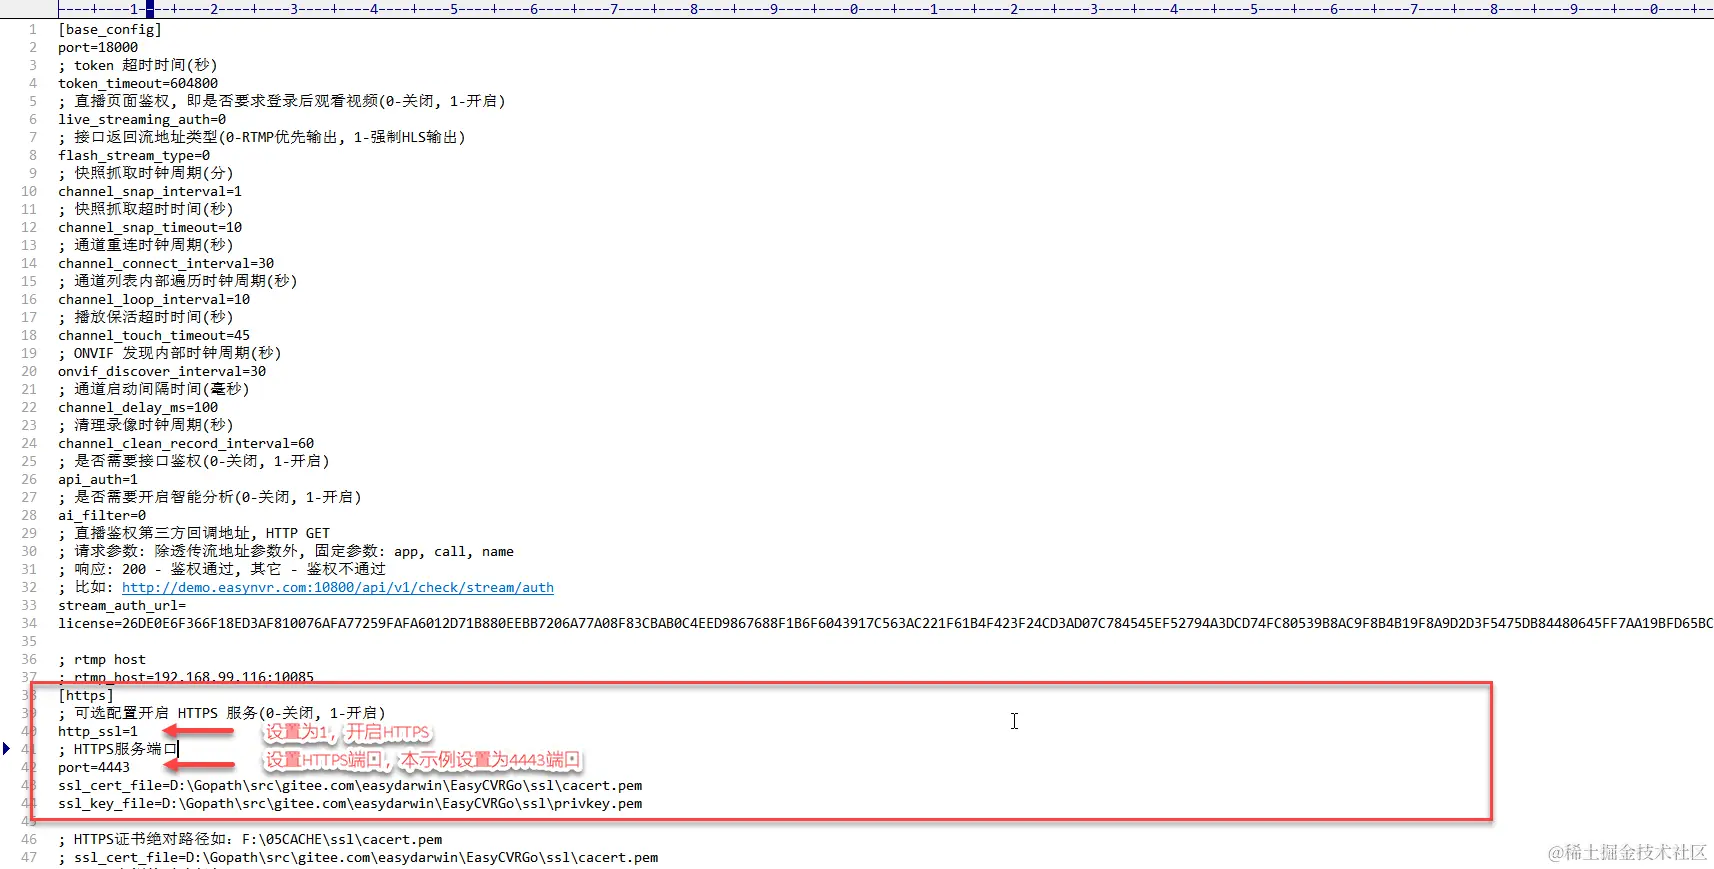This screenshot has width=1714, height=869.
Task: Select the token_timeout=604800 line
Action: pyautogui.click(x=138, y=84)
